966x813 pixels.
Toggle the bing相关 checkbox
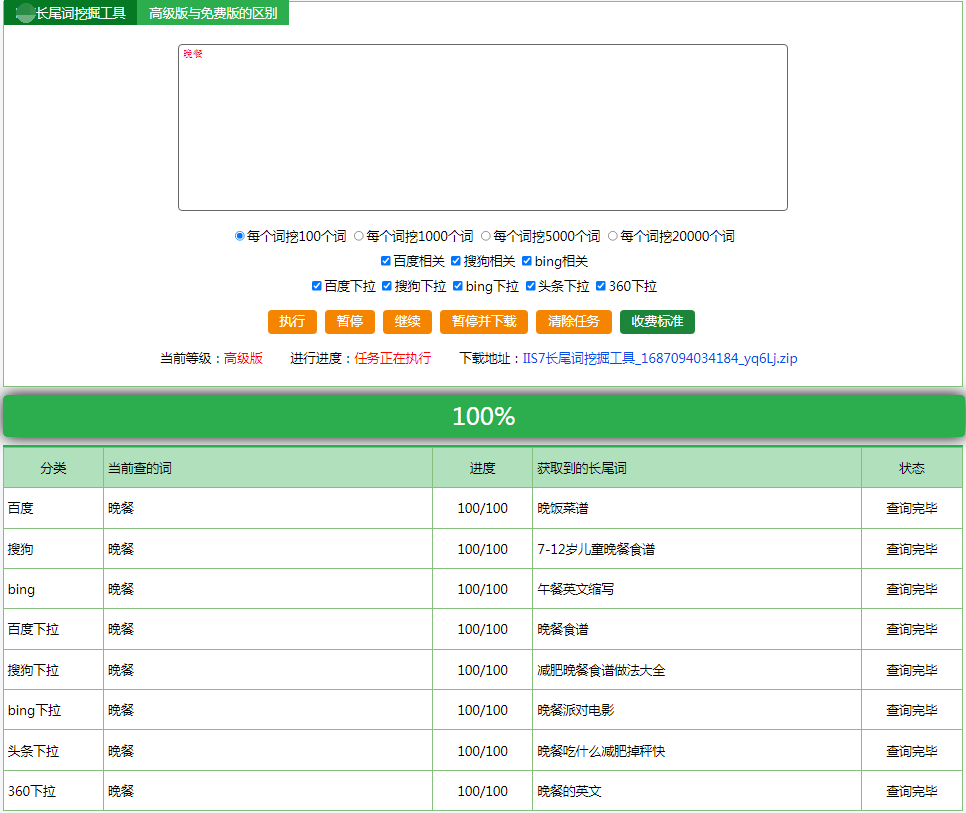pos(527,261)
